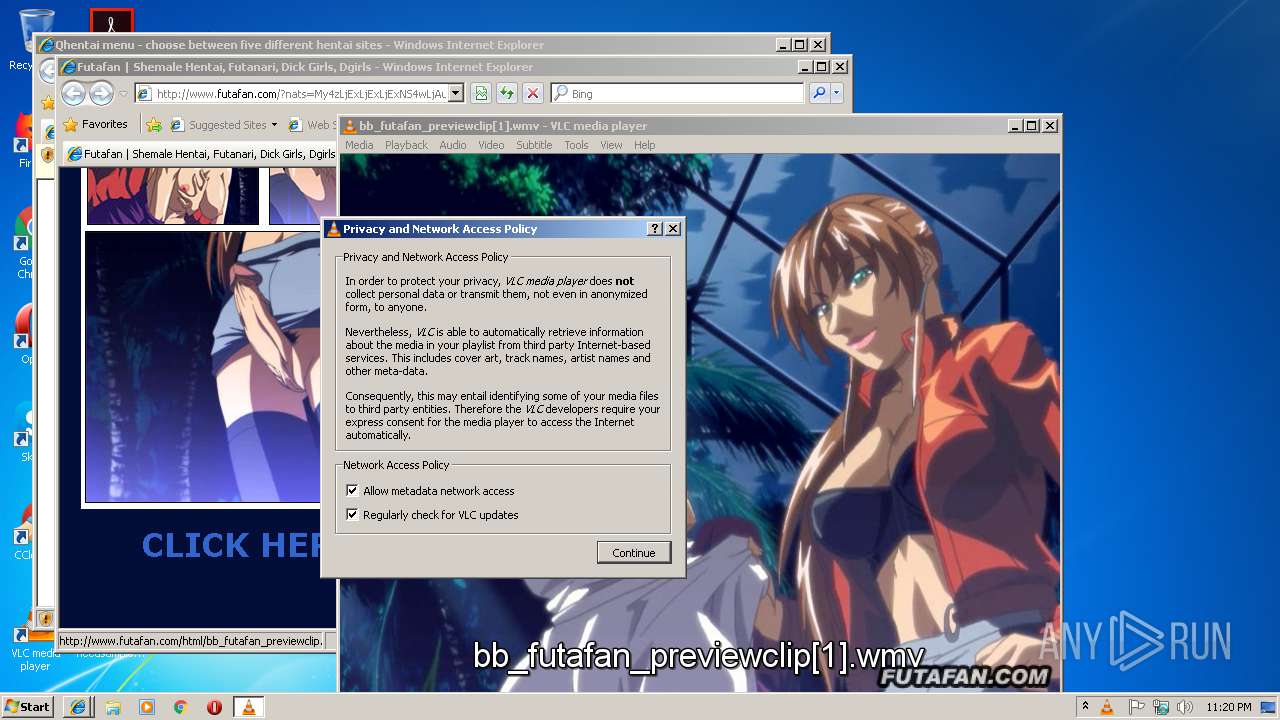Select the Futafan tab in IE

[x=200, y=154]
